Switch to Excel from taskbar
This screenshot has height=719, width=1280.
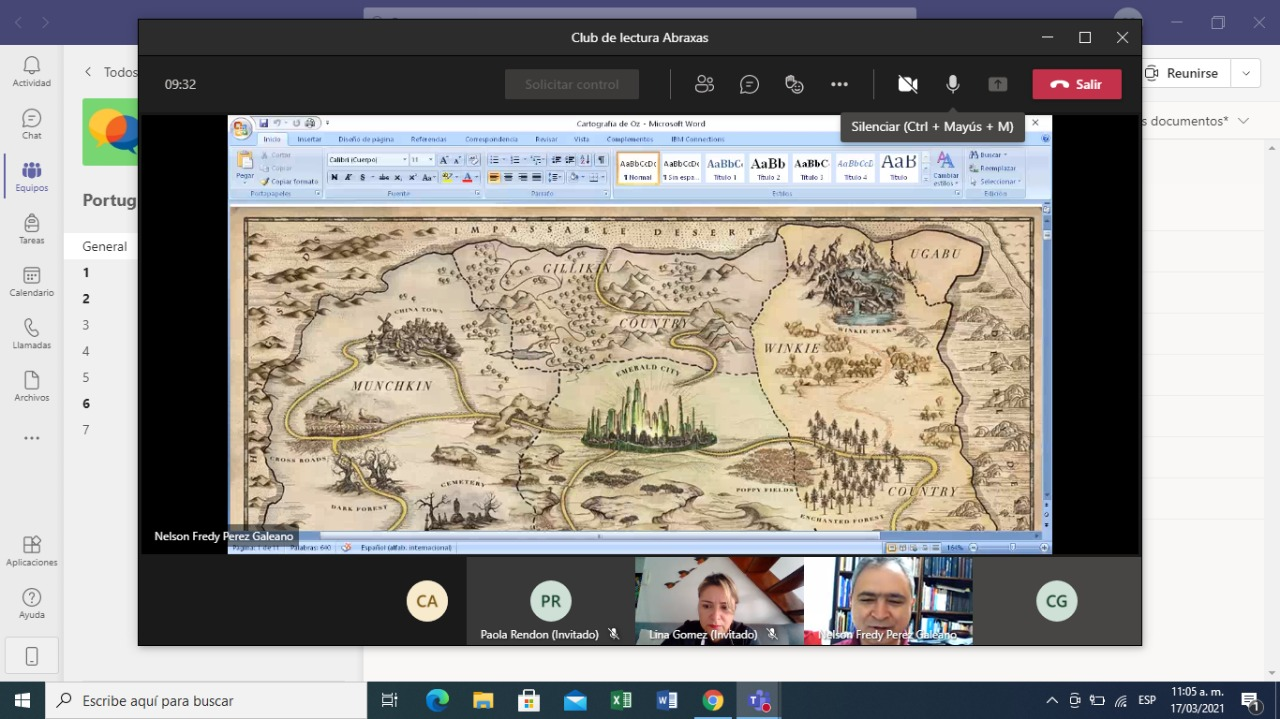621,700
